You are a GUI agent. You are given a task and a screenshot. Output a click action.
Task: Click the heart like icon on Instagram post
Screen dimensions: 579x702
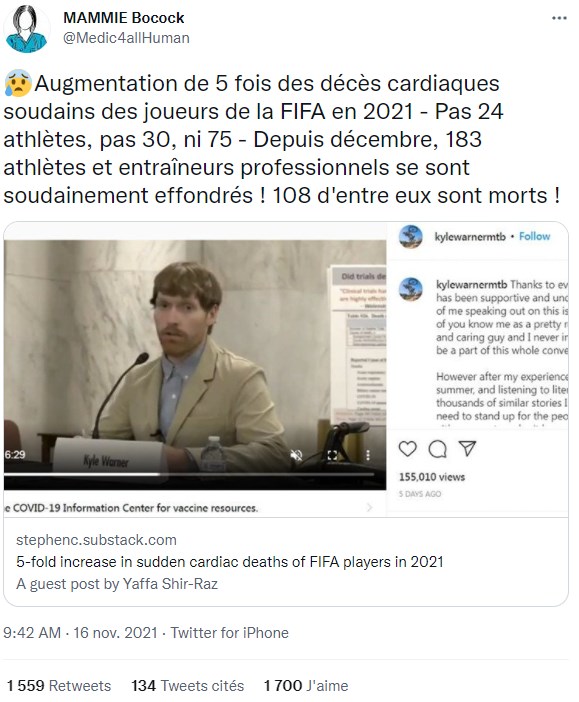(x=407, y=449)
